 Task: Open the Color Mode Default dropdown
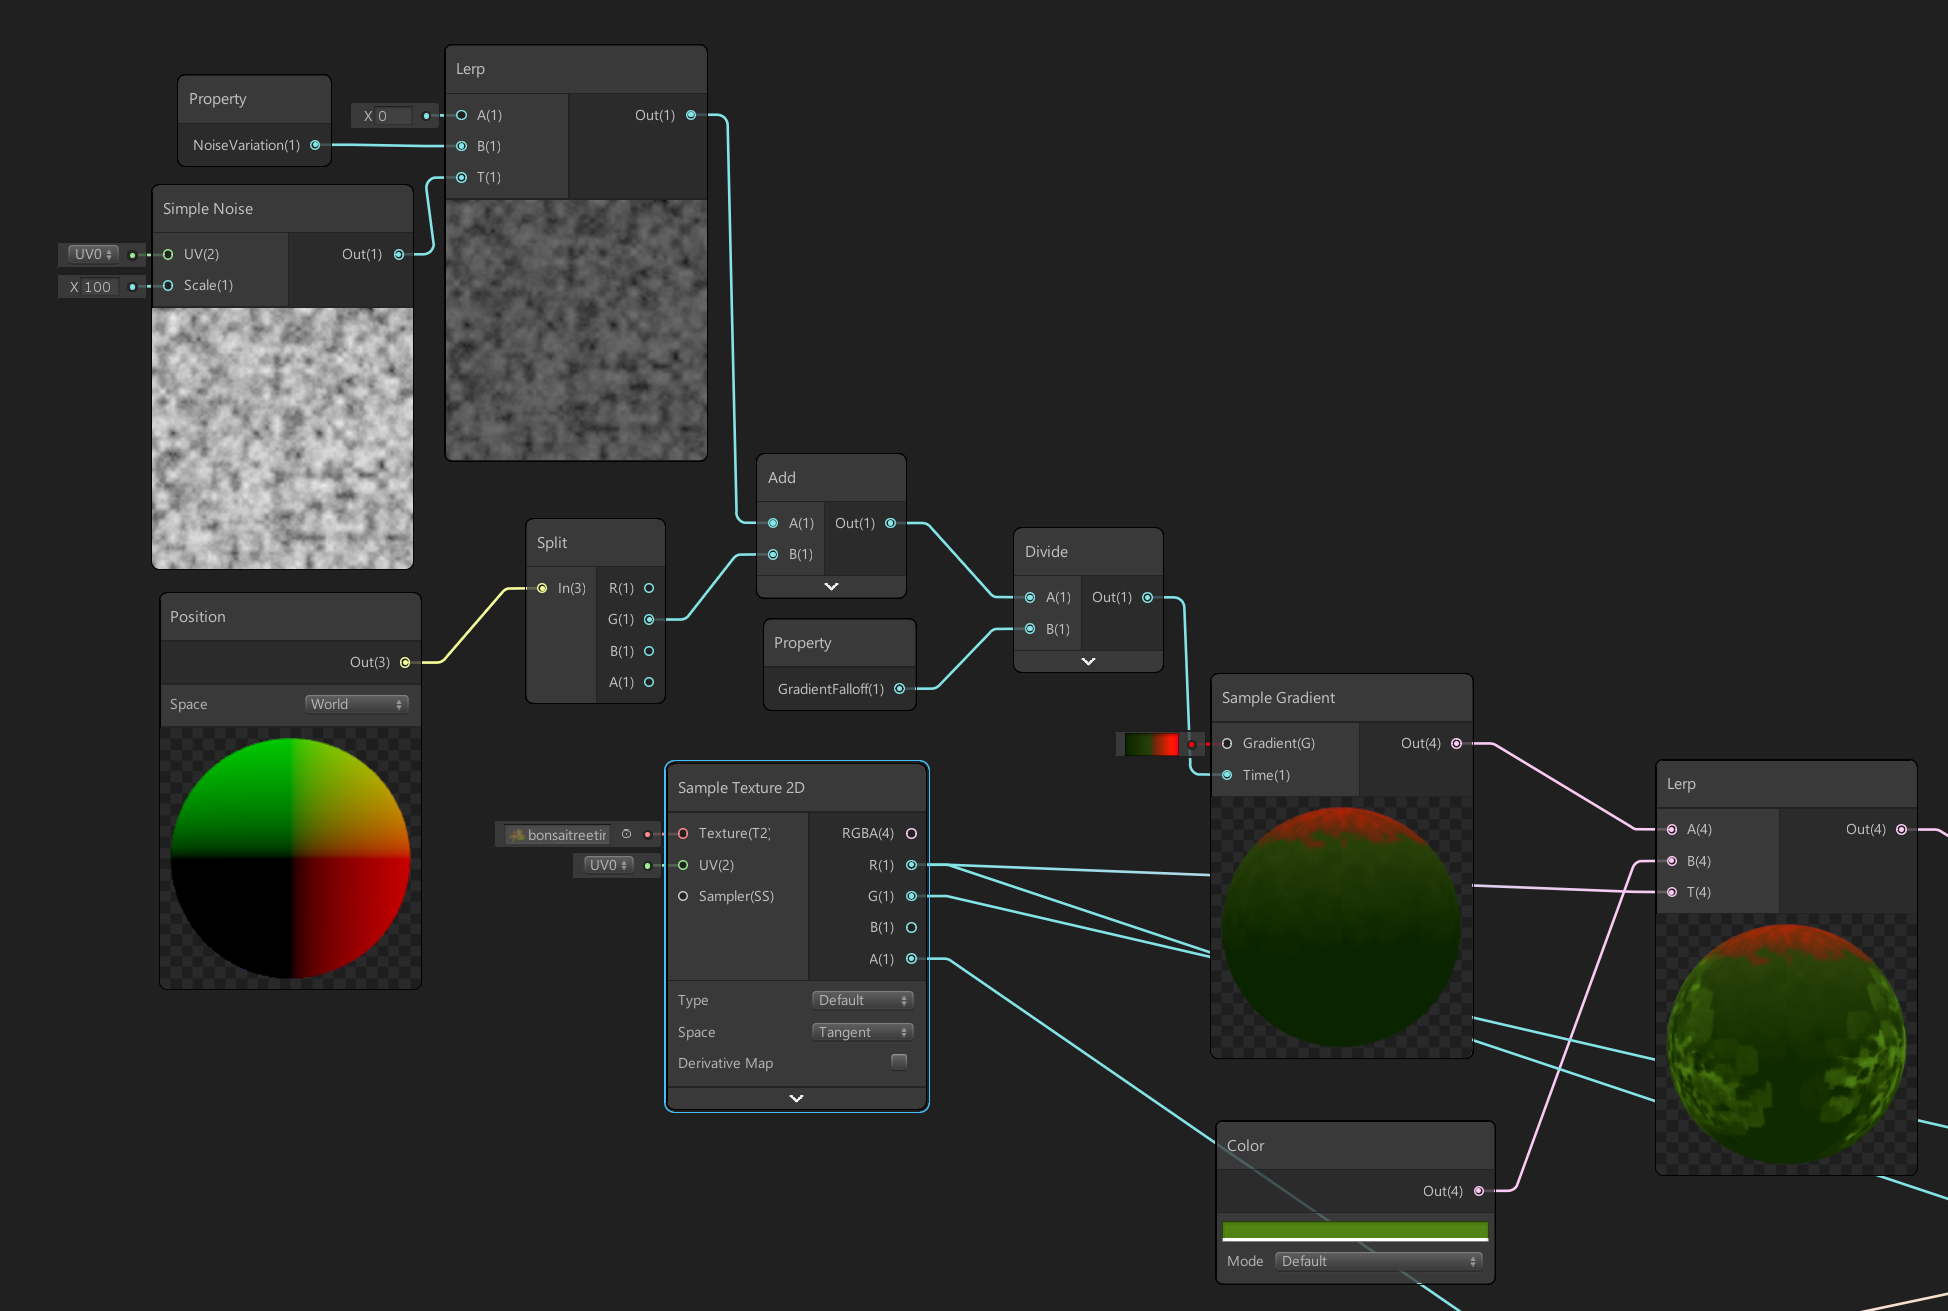1378,1261
